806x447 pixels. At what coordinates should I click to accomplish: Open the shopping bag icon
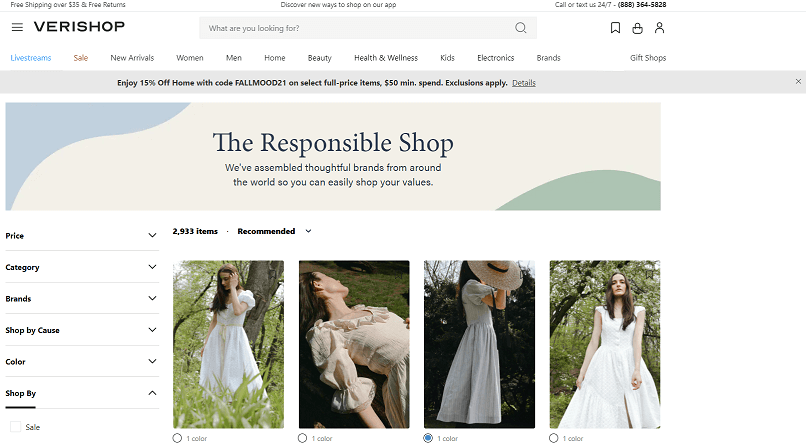637,28
